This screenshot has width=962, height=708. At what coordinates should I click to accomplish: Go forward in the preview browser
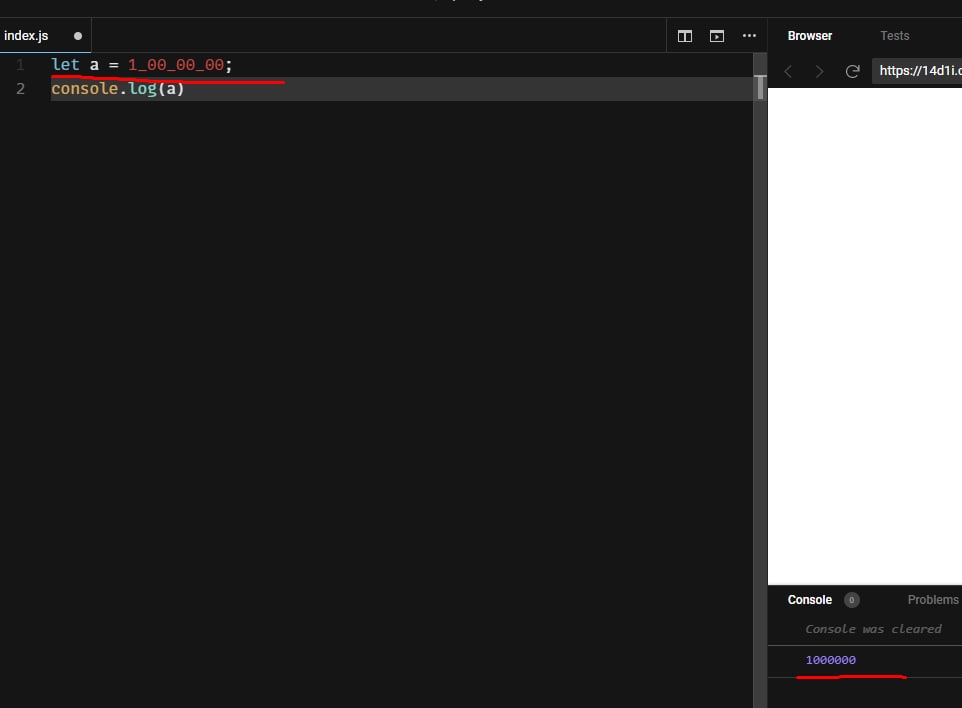[x=819, y=71]
